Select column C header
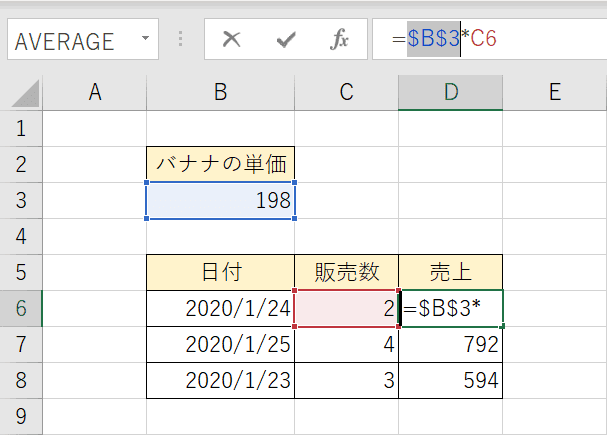607x435 pixels. (346, 92)
